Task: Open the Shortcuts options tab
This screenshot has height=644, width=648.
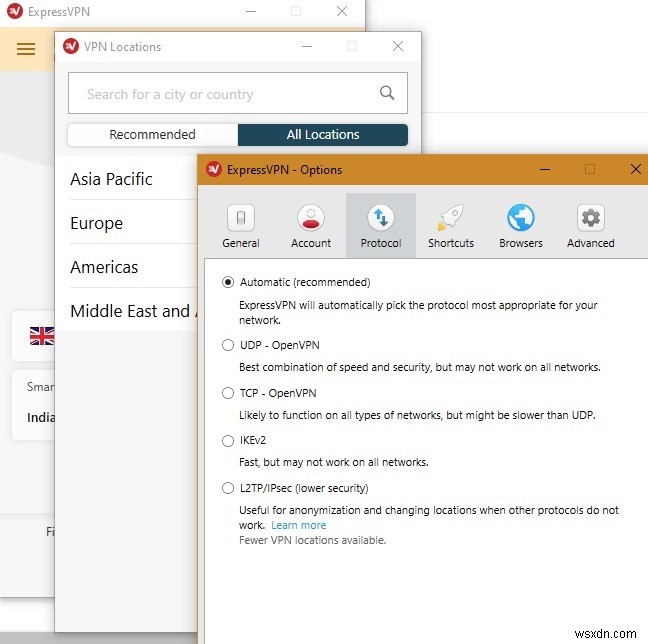Action: click(x=450, y=226)
